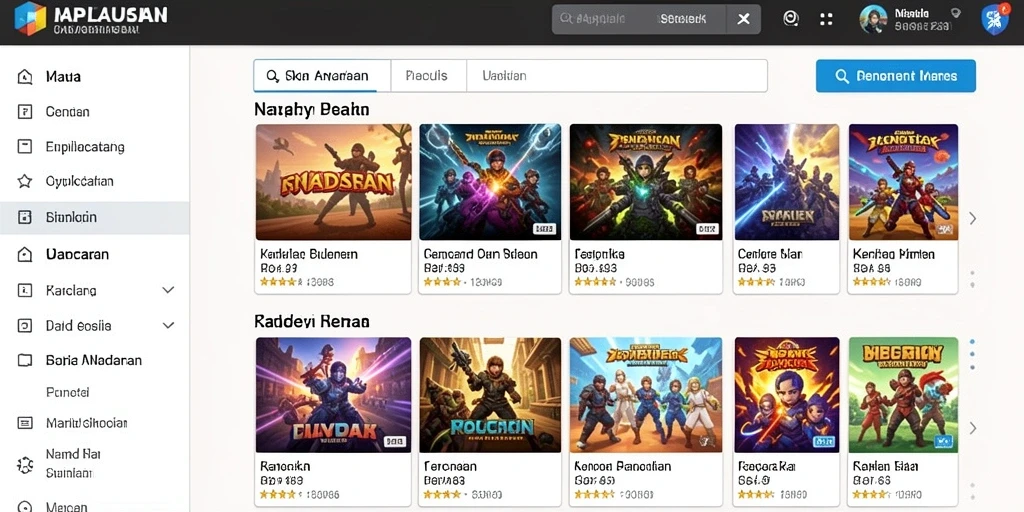Clear the header search with X button
1024x512 pixels.
tap(743, 19)
